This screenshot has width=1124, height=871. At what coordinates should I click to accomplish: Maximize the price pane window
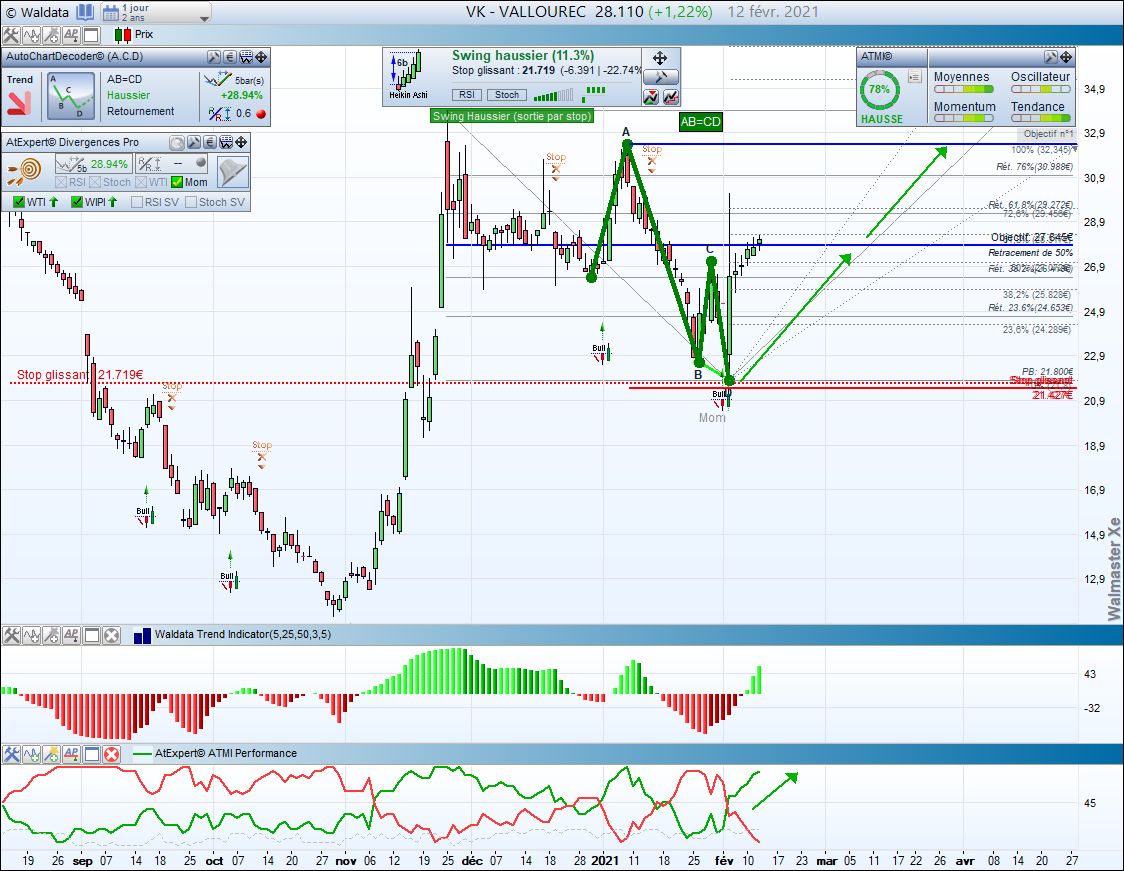(x=91, y=35)
